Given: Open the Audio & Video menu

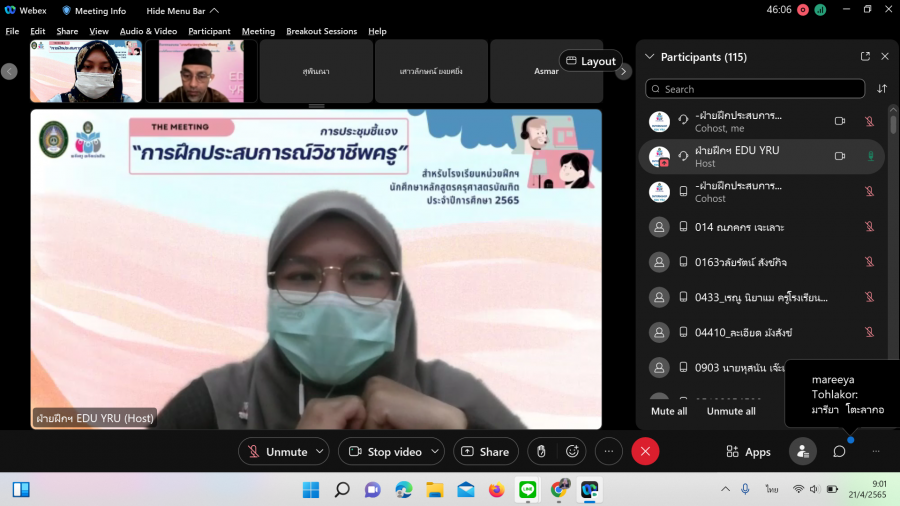Looking at the screenshot, I should click(x=148, y=31).
